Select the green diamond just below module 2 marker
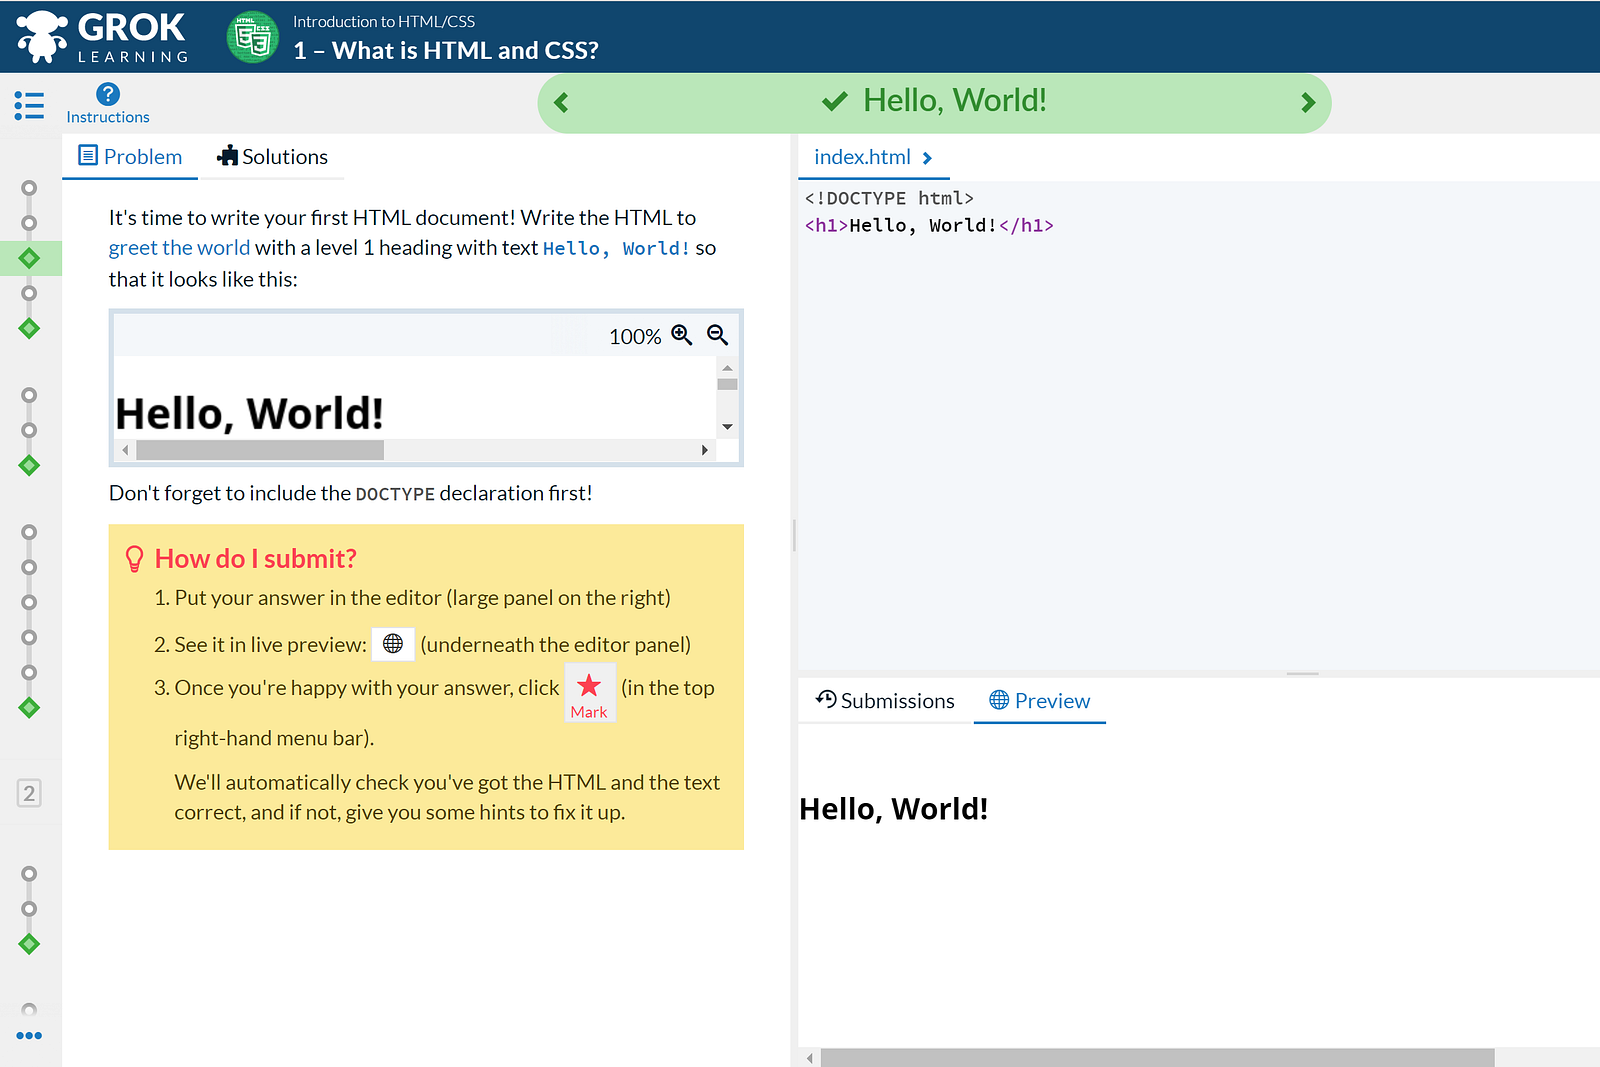This screenshot has width=1600, height=1067. [29, 944]
